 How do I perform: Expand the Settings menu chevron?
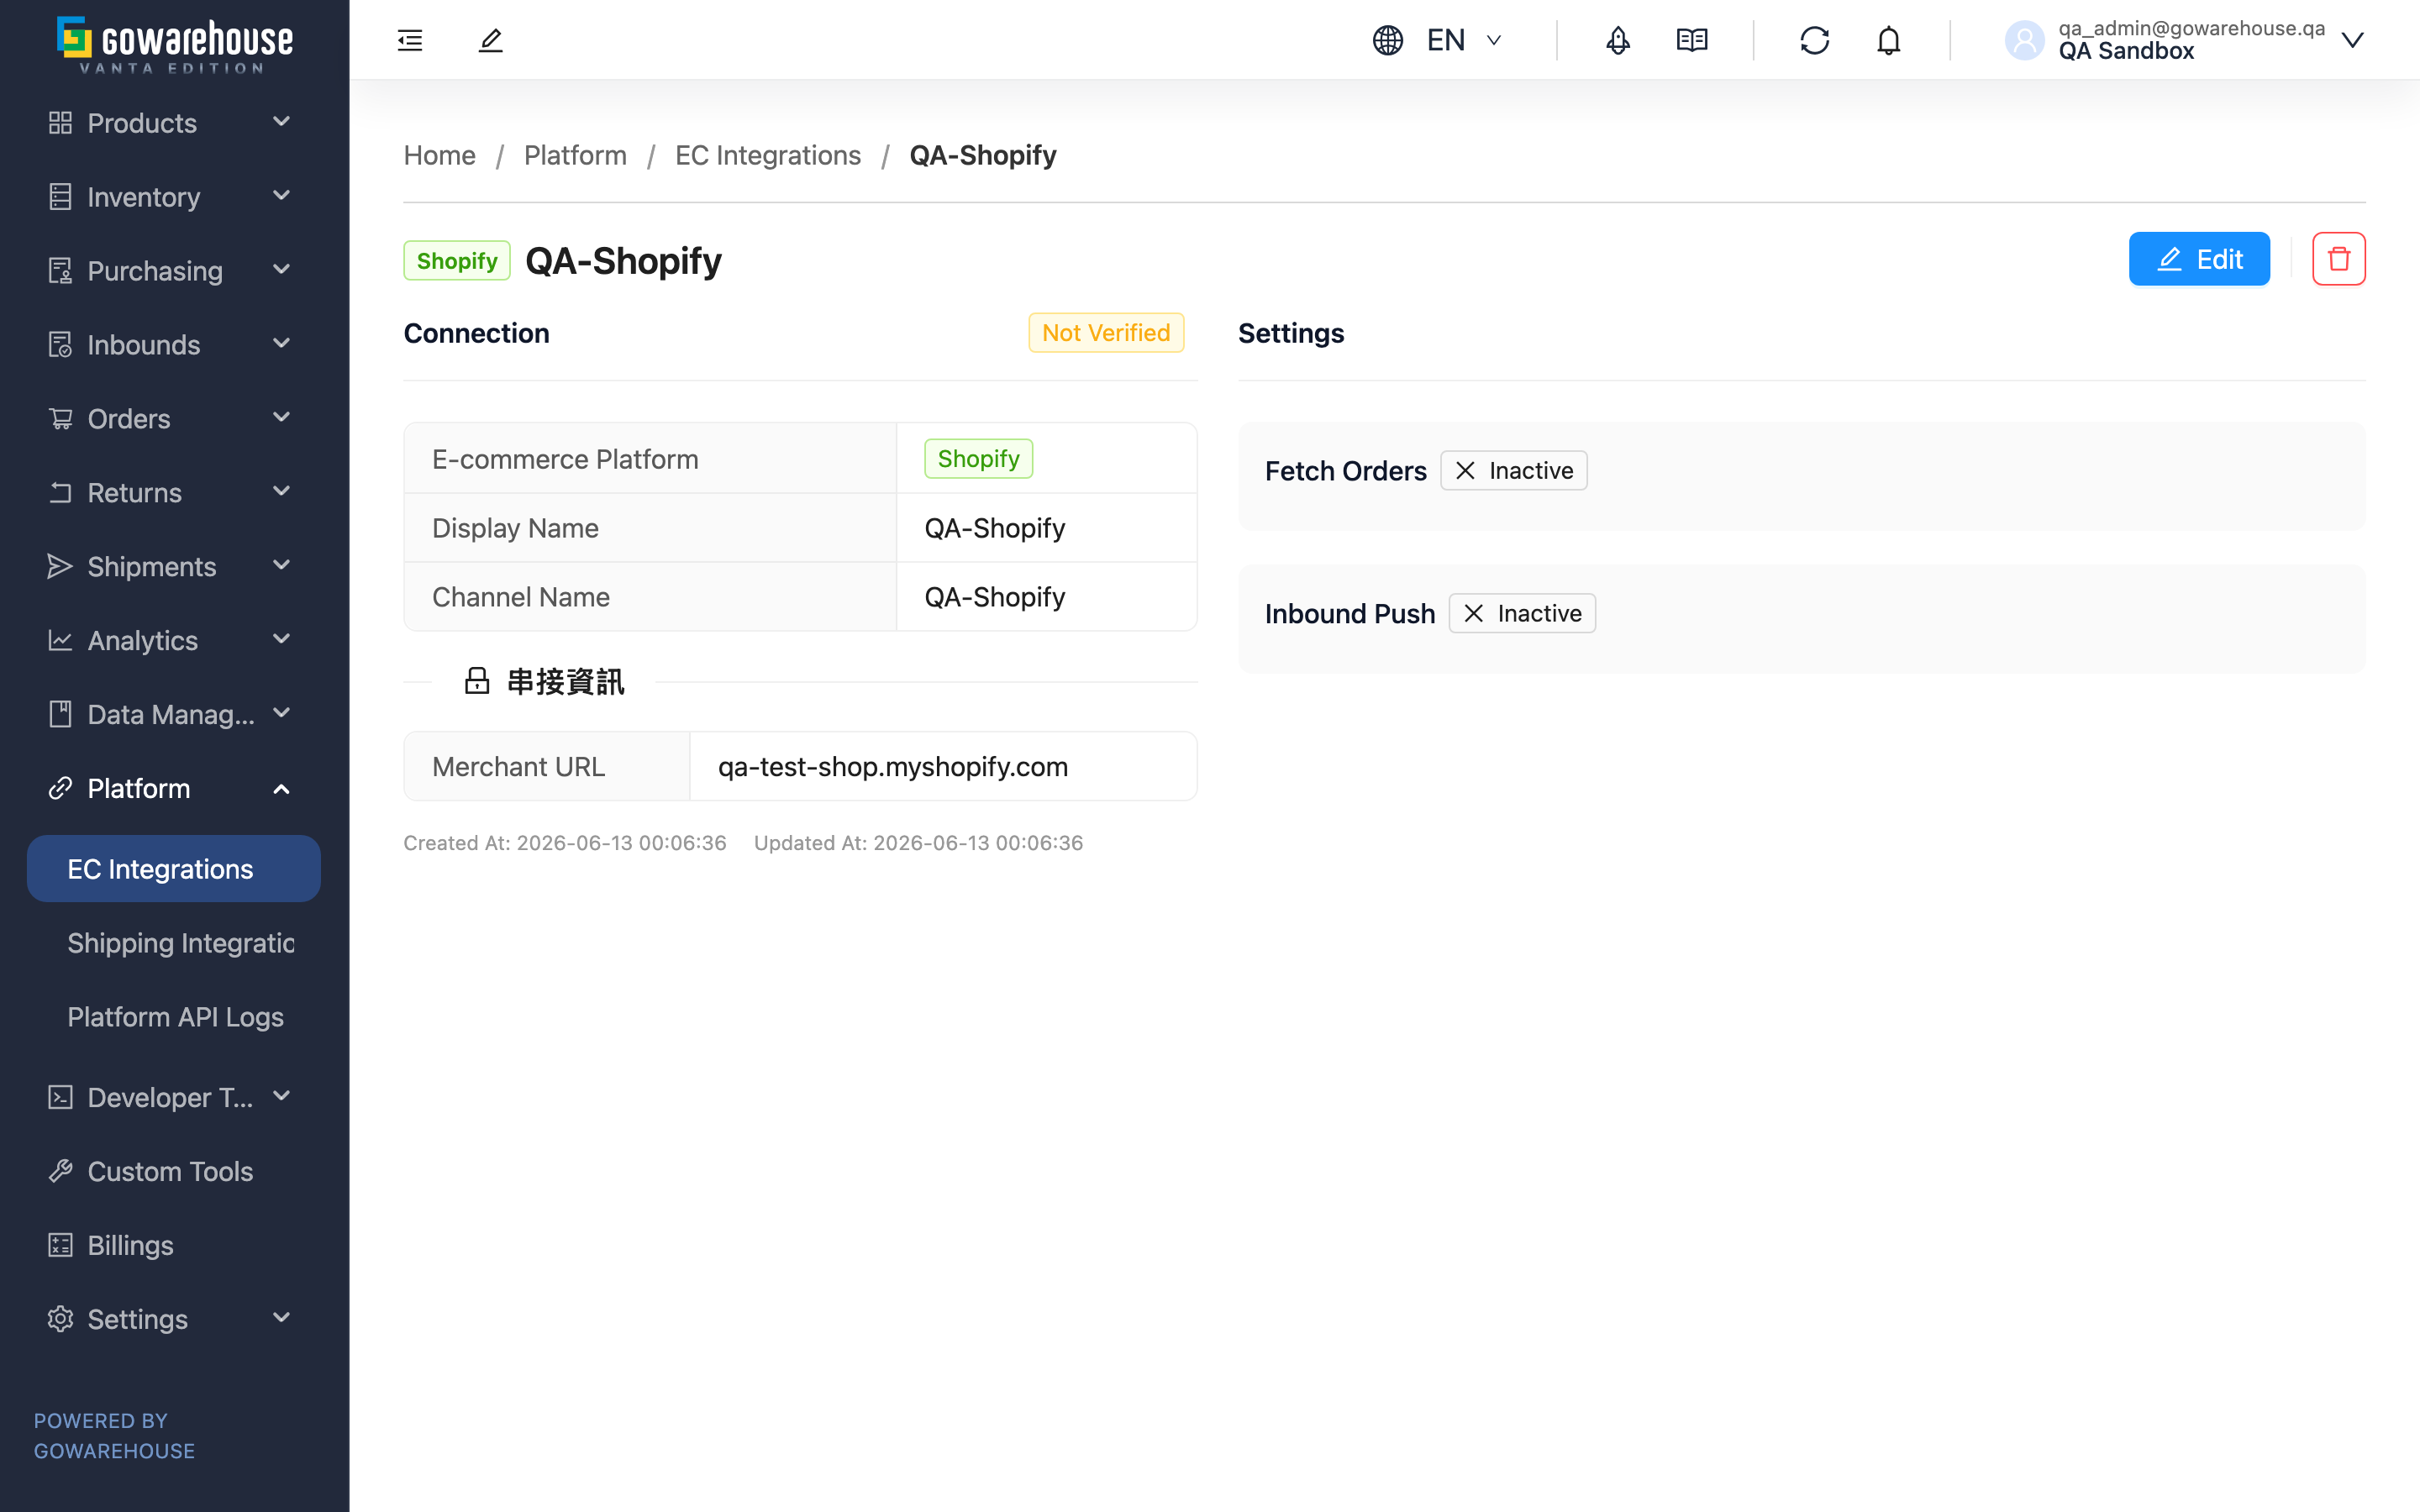281,1318
